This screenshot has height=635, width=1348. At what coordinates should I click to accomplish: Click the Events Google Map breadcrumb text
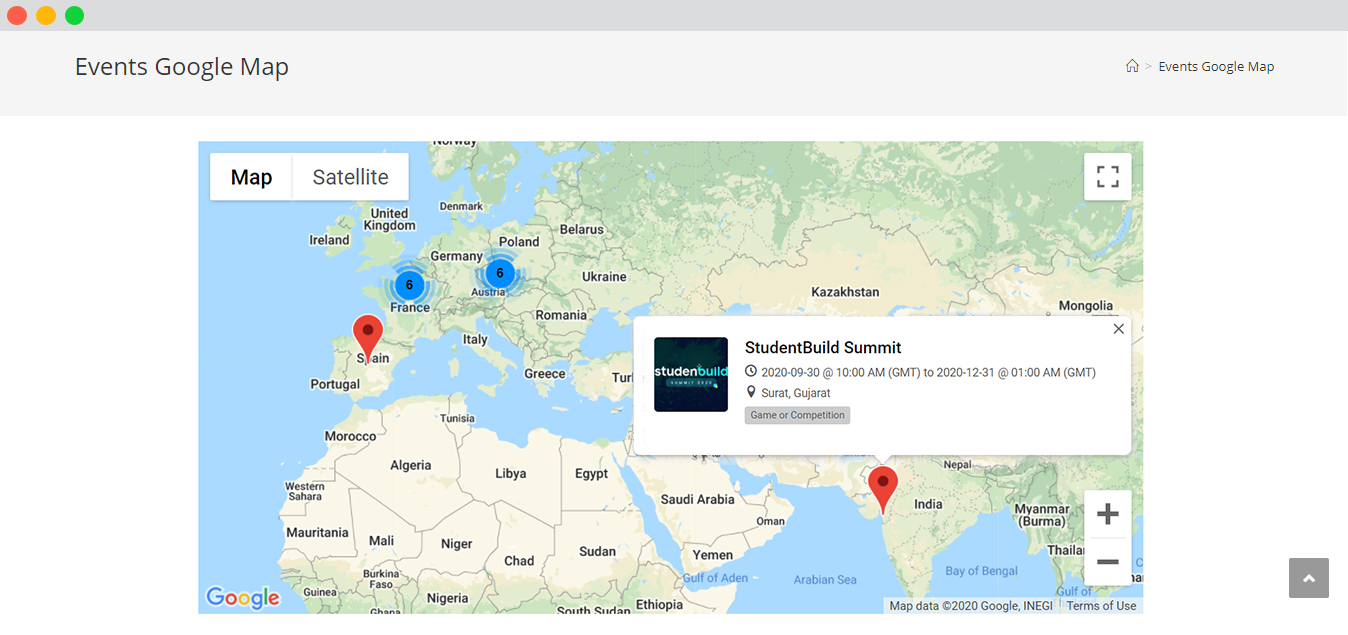(x=1216, y=67)
